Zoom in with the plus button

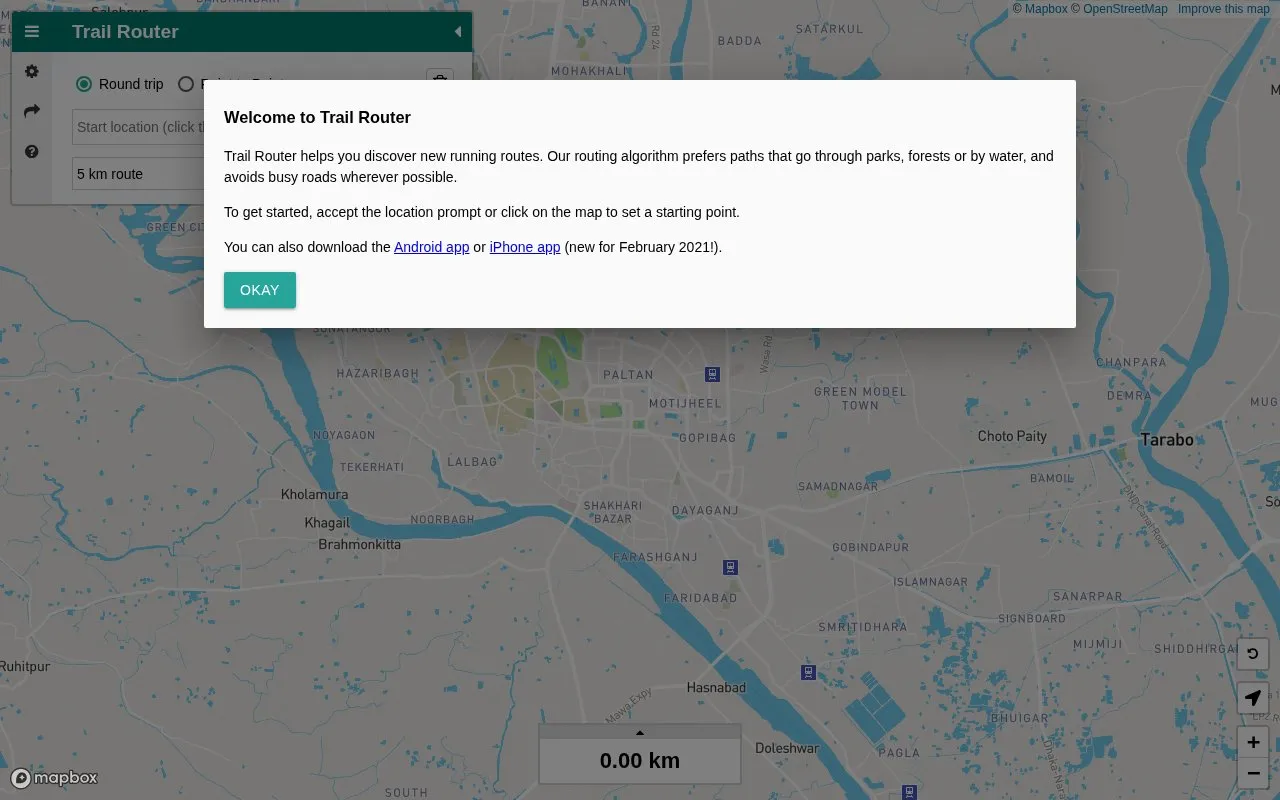(1253, 742)
